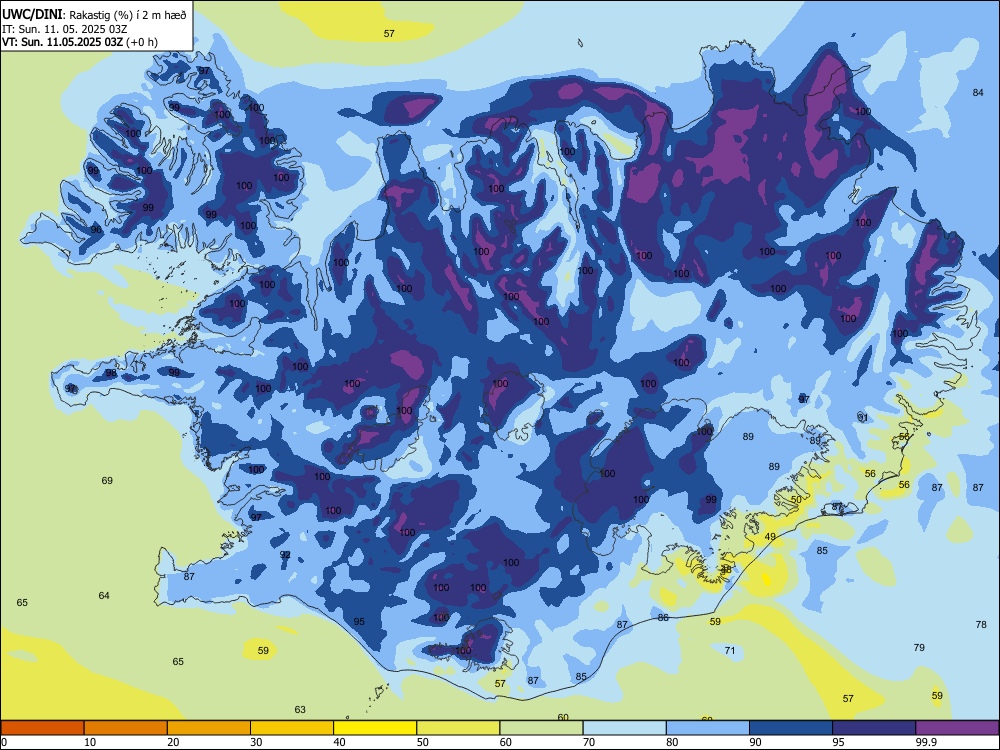Click the 'VT: Sun. 11.05.2025 03Z' valid time

pyautogui.click(x=62, y=42)
